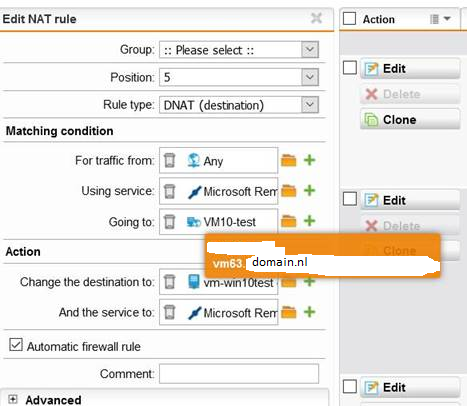467x406 pixels.
Task: Click trash icon beside VM10-test
Action: 170,221
